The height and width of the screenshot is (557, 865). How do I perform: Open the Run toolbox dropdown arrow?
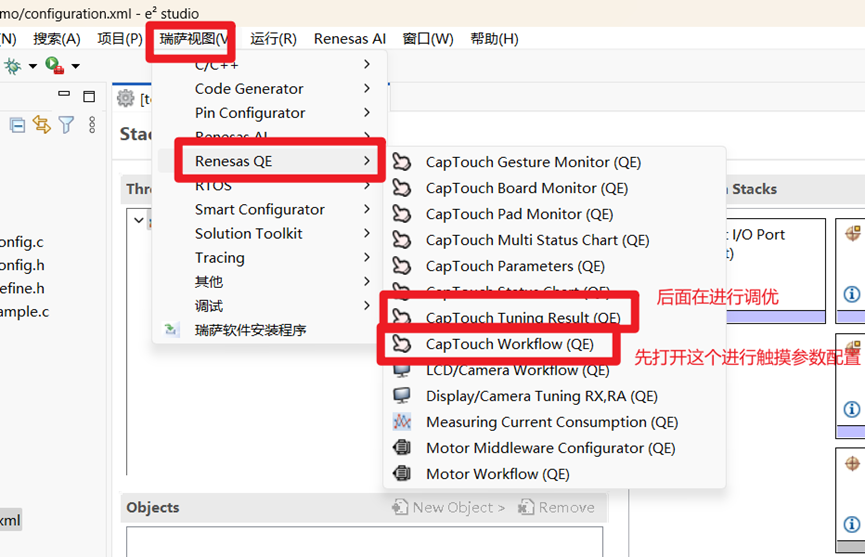[x=76, y=66]
